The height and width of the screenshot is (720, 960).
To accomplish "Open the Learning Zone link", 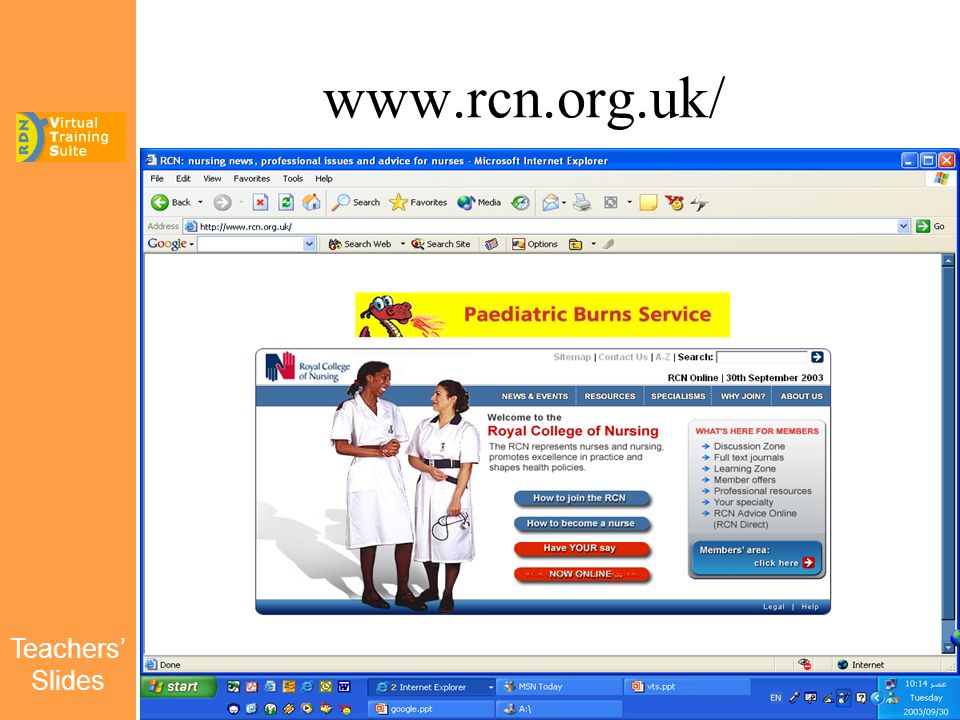I will pos(744,469).
